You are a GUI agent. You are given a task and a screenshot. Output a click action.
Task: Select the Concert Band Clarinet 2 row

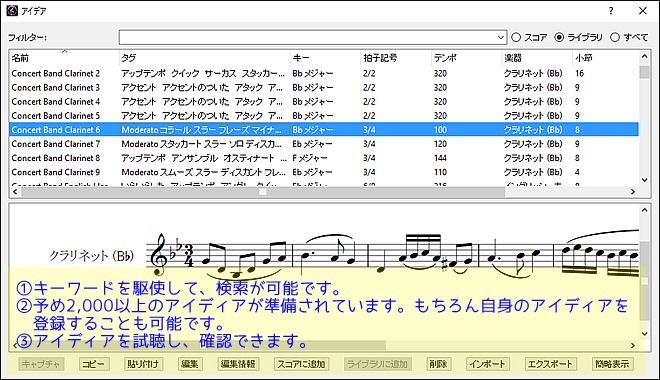point(324,73)
